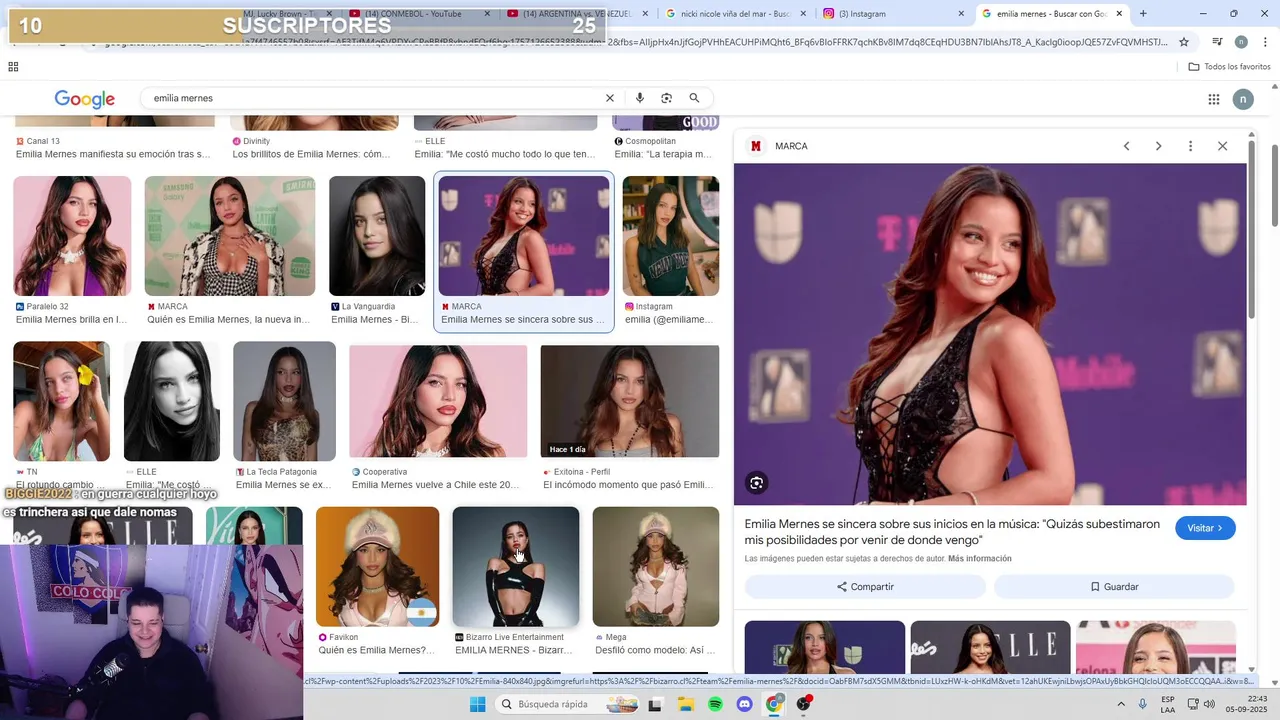Open a new browser tab
This screenshot has height=720, width=1280.
[x=1143, y=14]
